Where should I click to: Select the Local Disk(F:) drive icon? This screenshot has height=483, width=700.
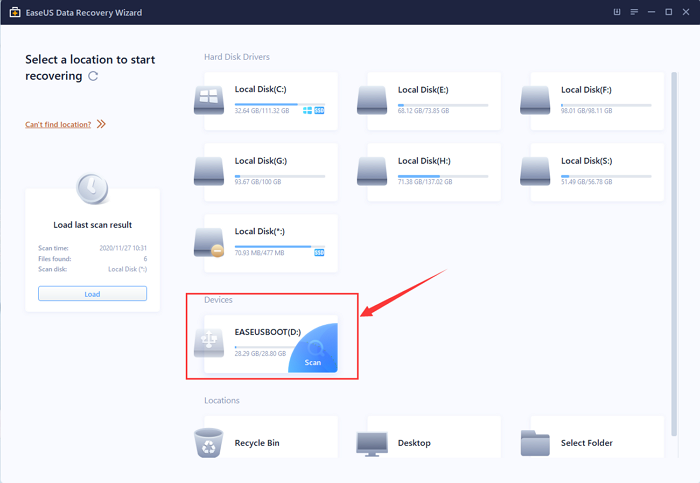(535, 100)
